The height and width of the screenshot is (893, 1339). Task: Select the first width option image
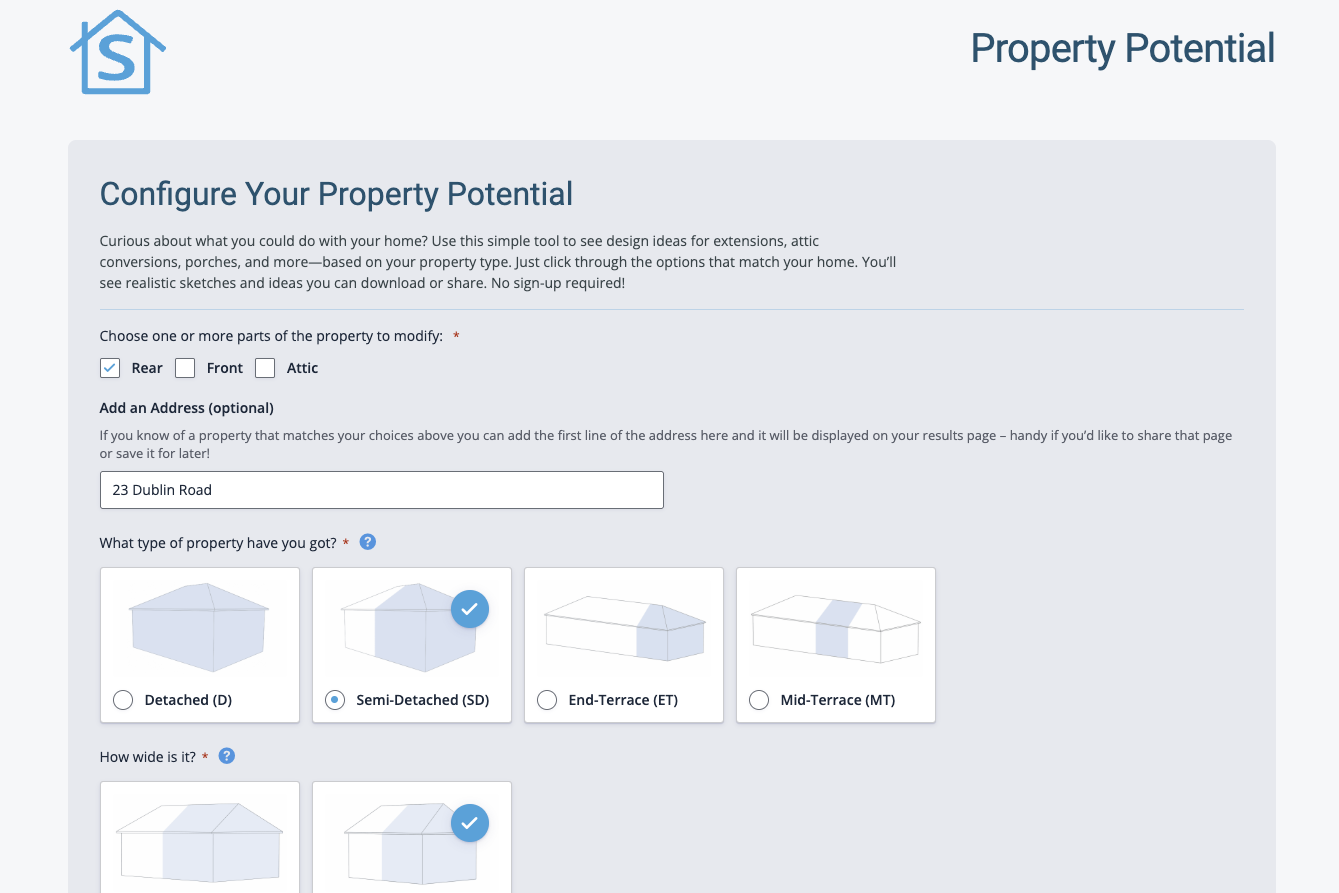click(x=200, y=840)
